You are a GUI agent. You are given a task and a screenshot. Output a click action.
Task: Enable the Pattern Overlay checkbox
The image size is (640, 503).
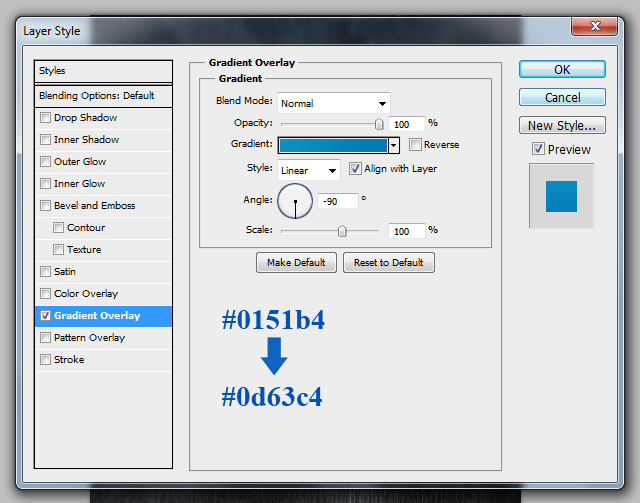pos(45,338)
